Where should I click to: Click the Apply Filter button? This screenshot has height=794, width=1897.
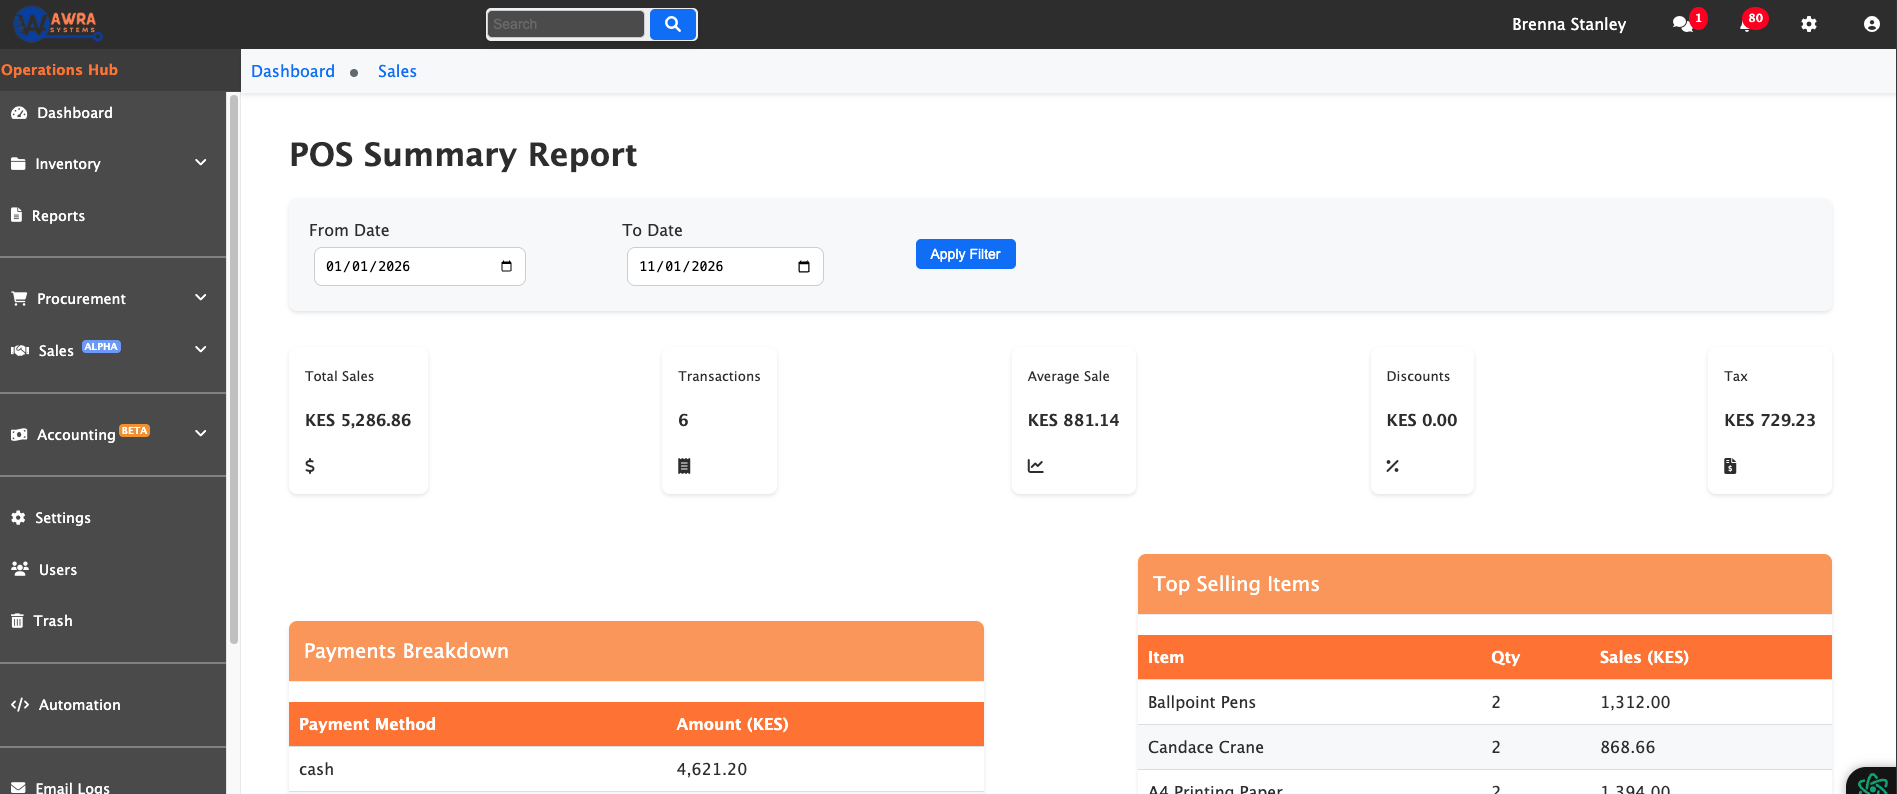pyautogui.click(x=966, y=254)
